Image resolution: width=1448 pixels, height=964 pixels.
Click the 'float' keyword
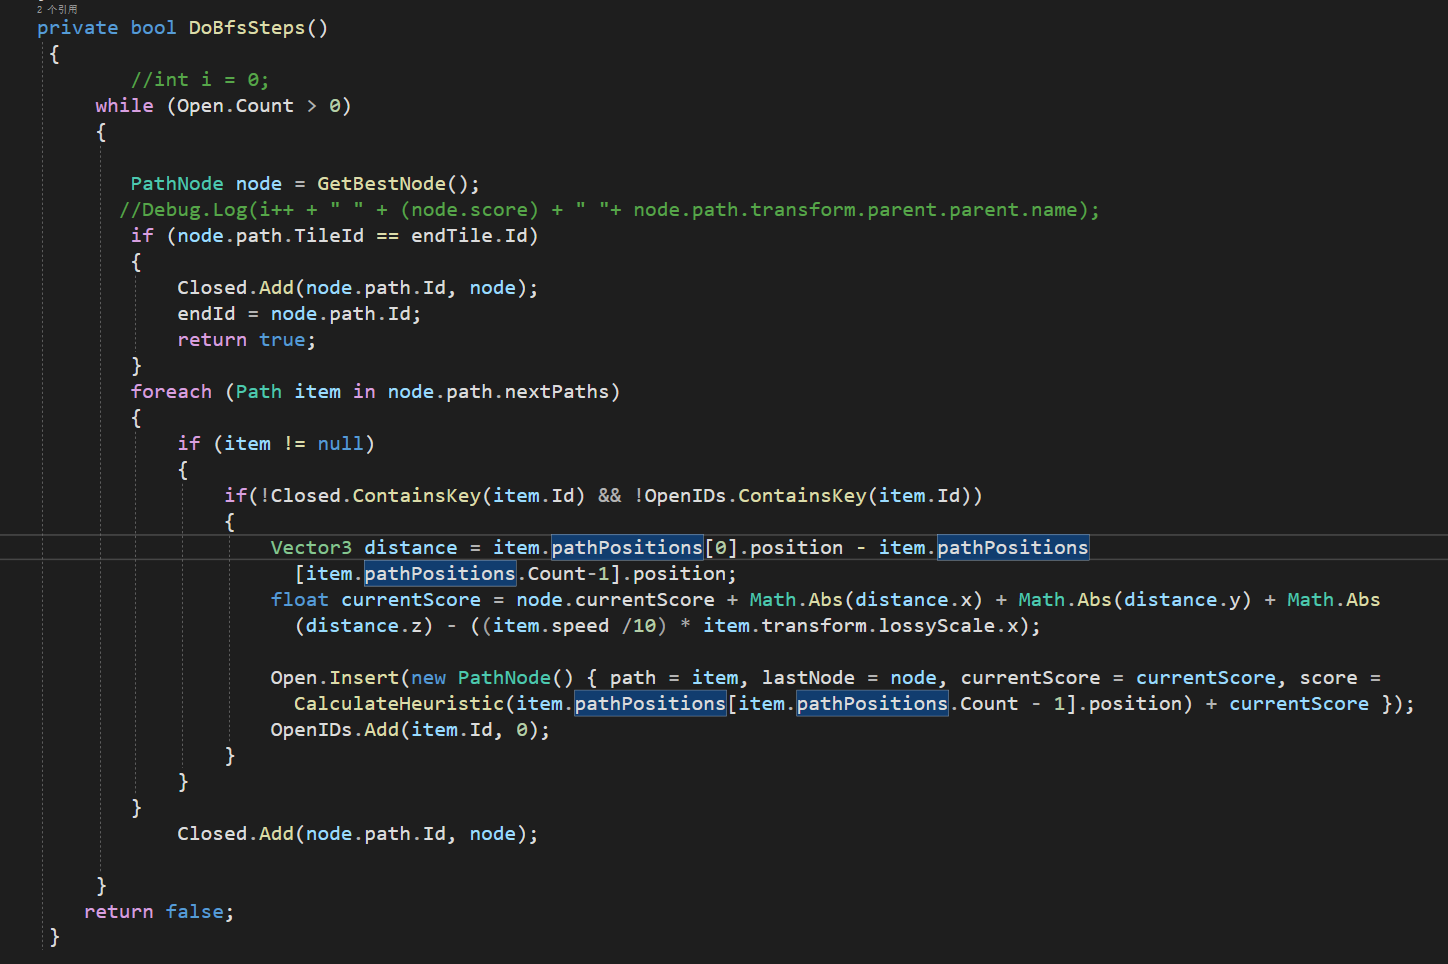(x=299, y=600)
